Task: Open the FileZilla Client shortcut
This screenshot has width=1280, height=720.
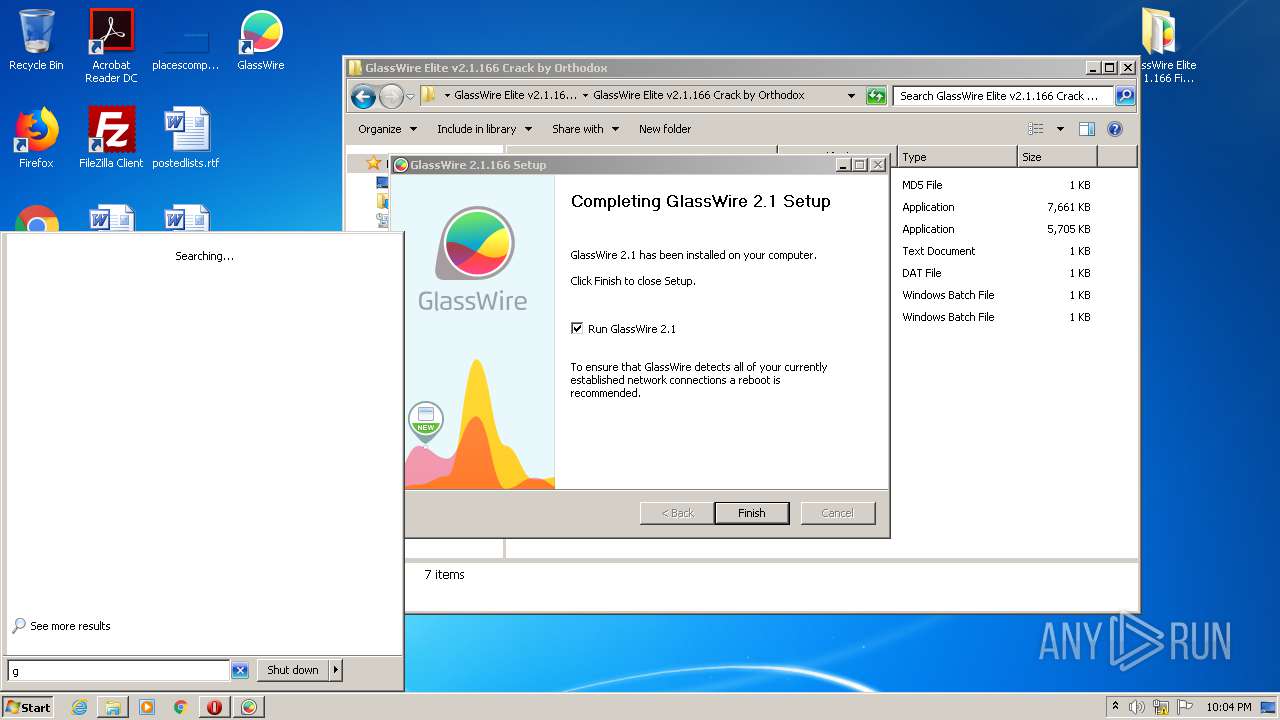Action: [111, 138]
